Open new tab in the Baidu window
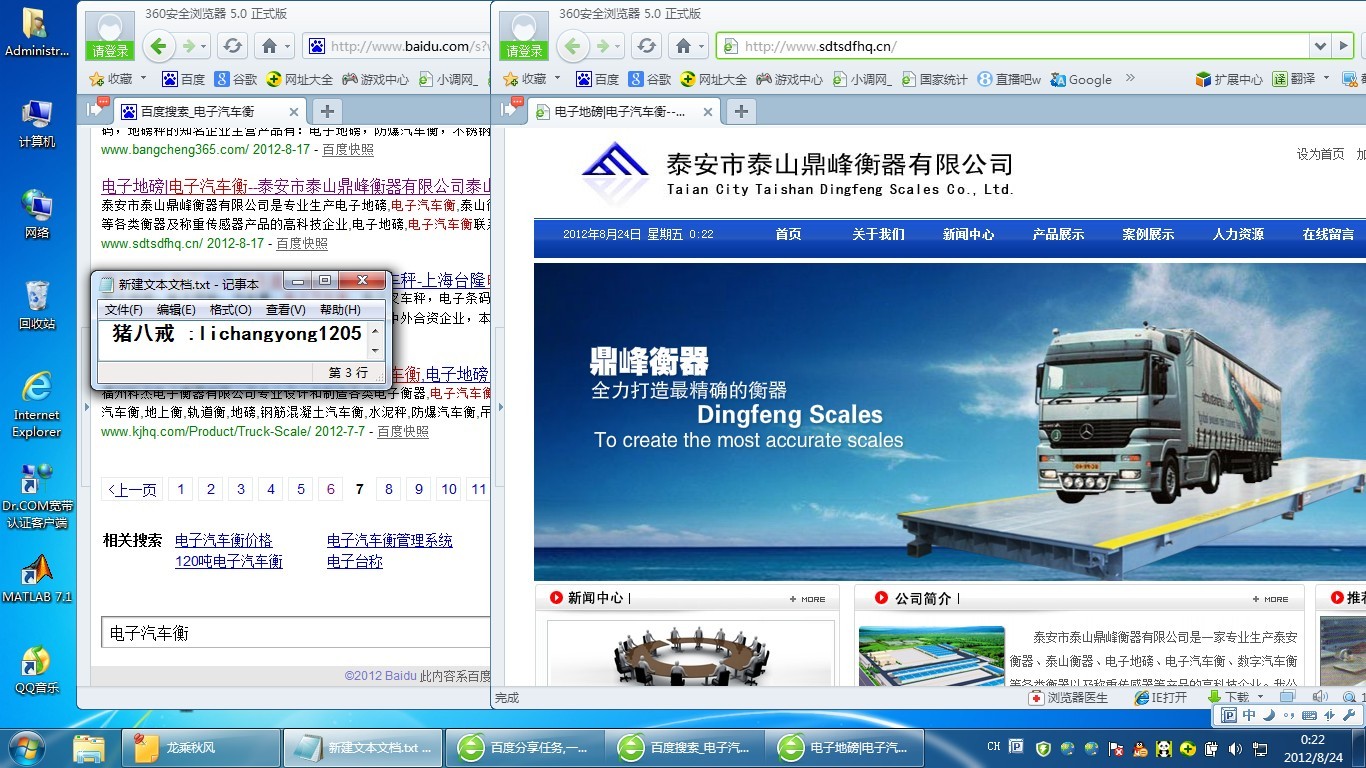The image size is (1366, 768). click(x=327, y=111)
